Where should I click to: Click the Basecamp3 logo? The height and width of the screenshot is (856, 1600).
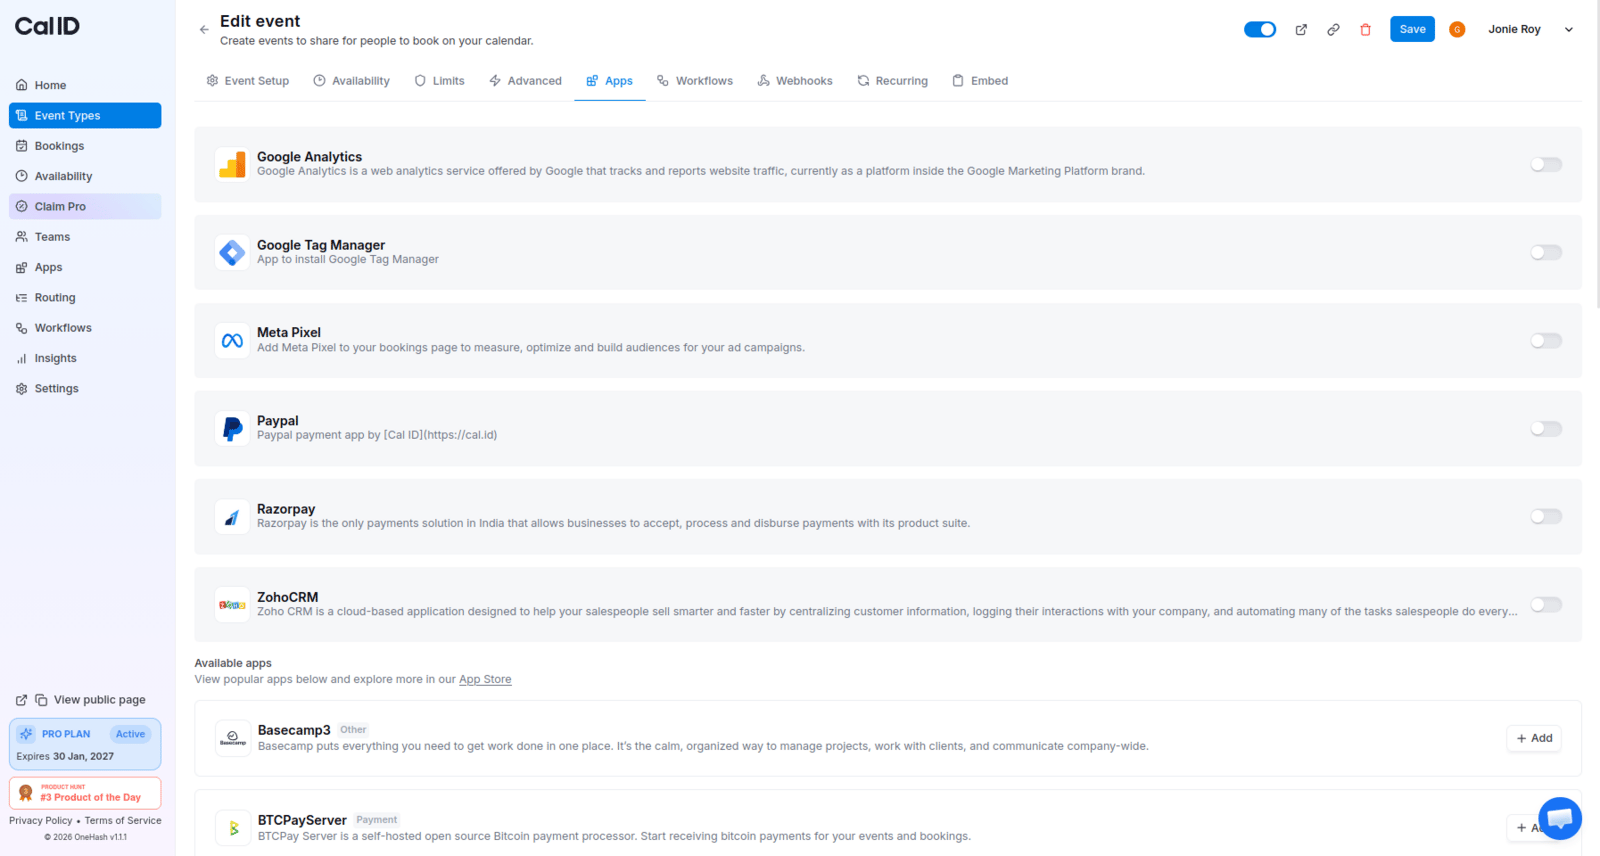(233, 738)
